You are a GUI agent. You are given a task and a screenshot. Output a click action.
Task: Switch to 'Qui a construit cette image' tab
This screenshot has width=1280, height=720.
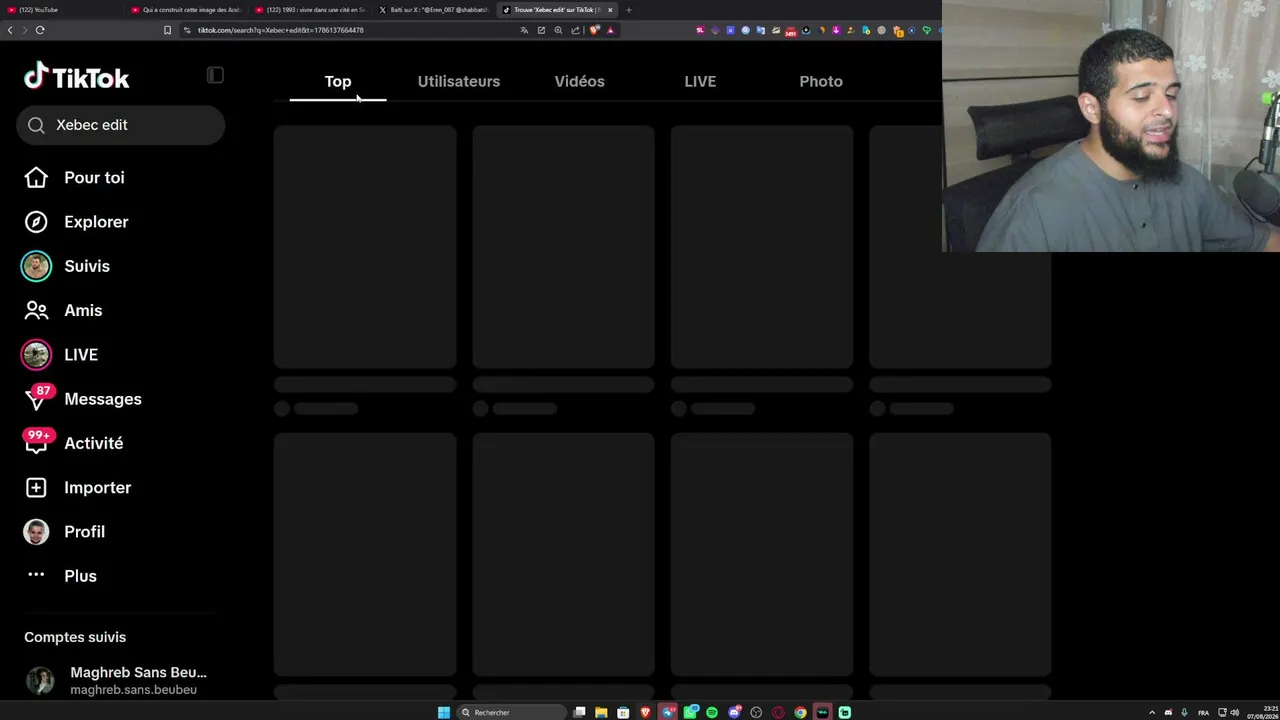point(186,10)
